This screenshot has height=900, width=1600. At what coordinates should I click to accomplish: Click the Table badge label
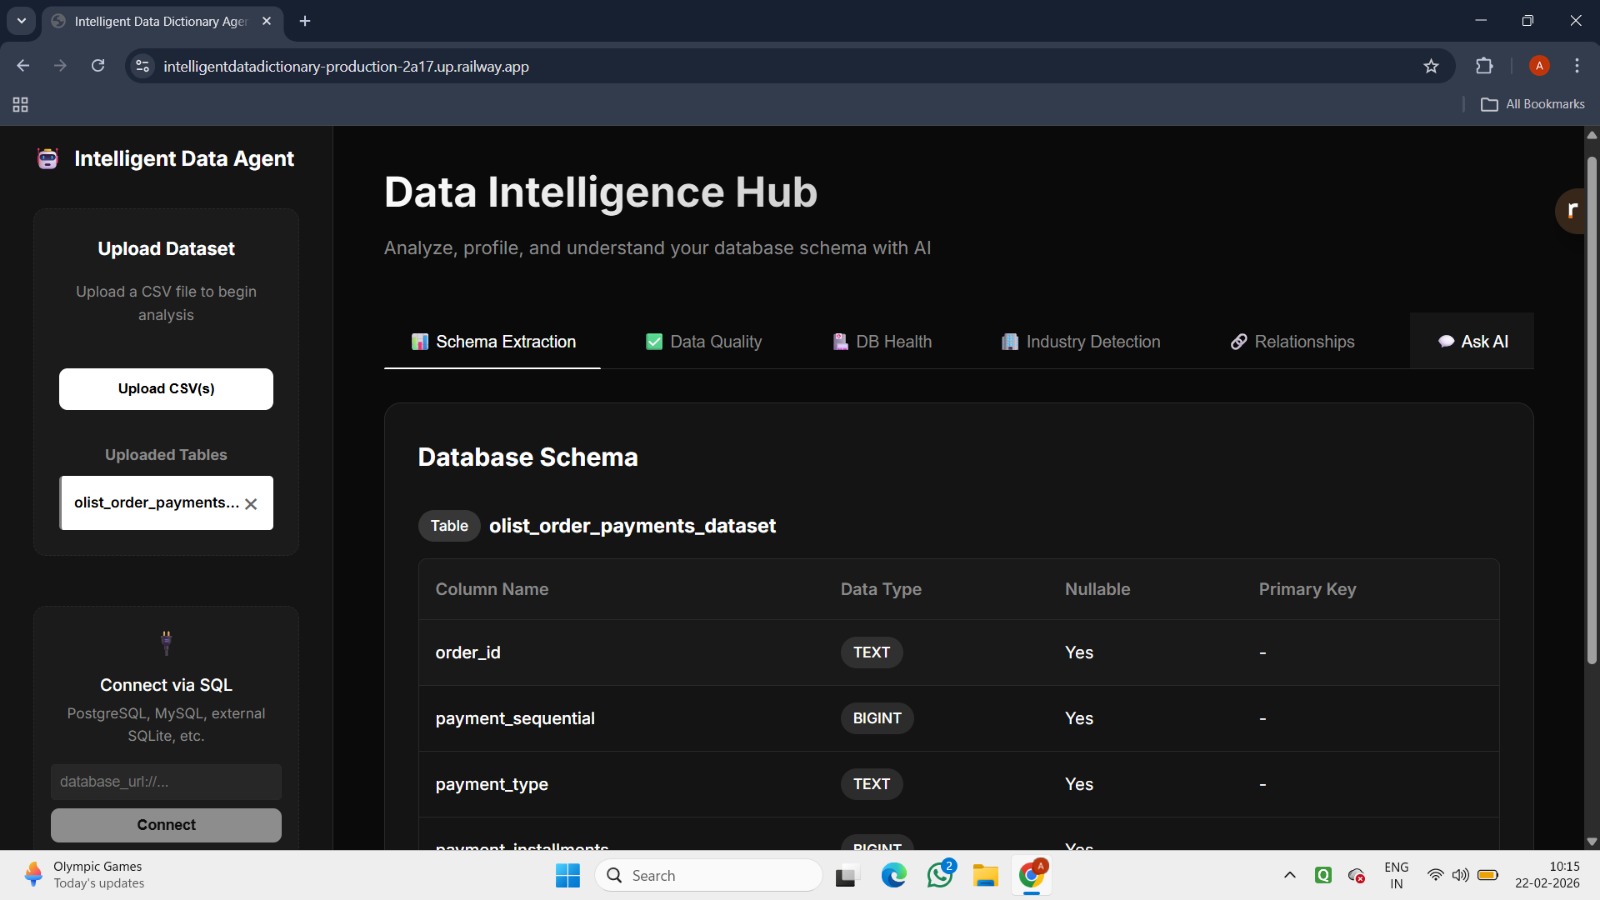[x=449, y=526]
